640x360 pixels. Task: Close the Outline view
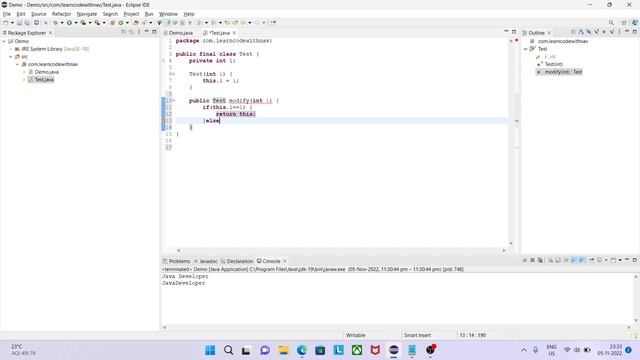pyautogui.click(x=549, y=33)
